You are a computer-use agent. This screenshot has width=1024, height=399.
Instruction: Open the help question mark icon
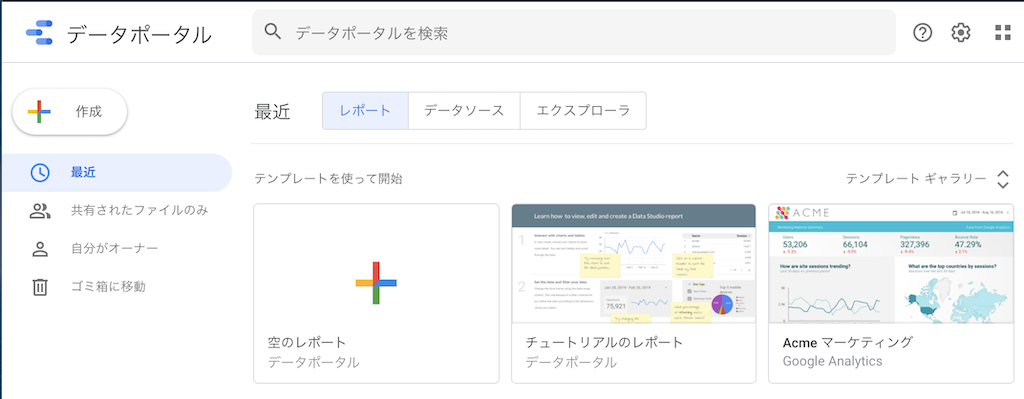(x=922, y=33)
